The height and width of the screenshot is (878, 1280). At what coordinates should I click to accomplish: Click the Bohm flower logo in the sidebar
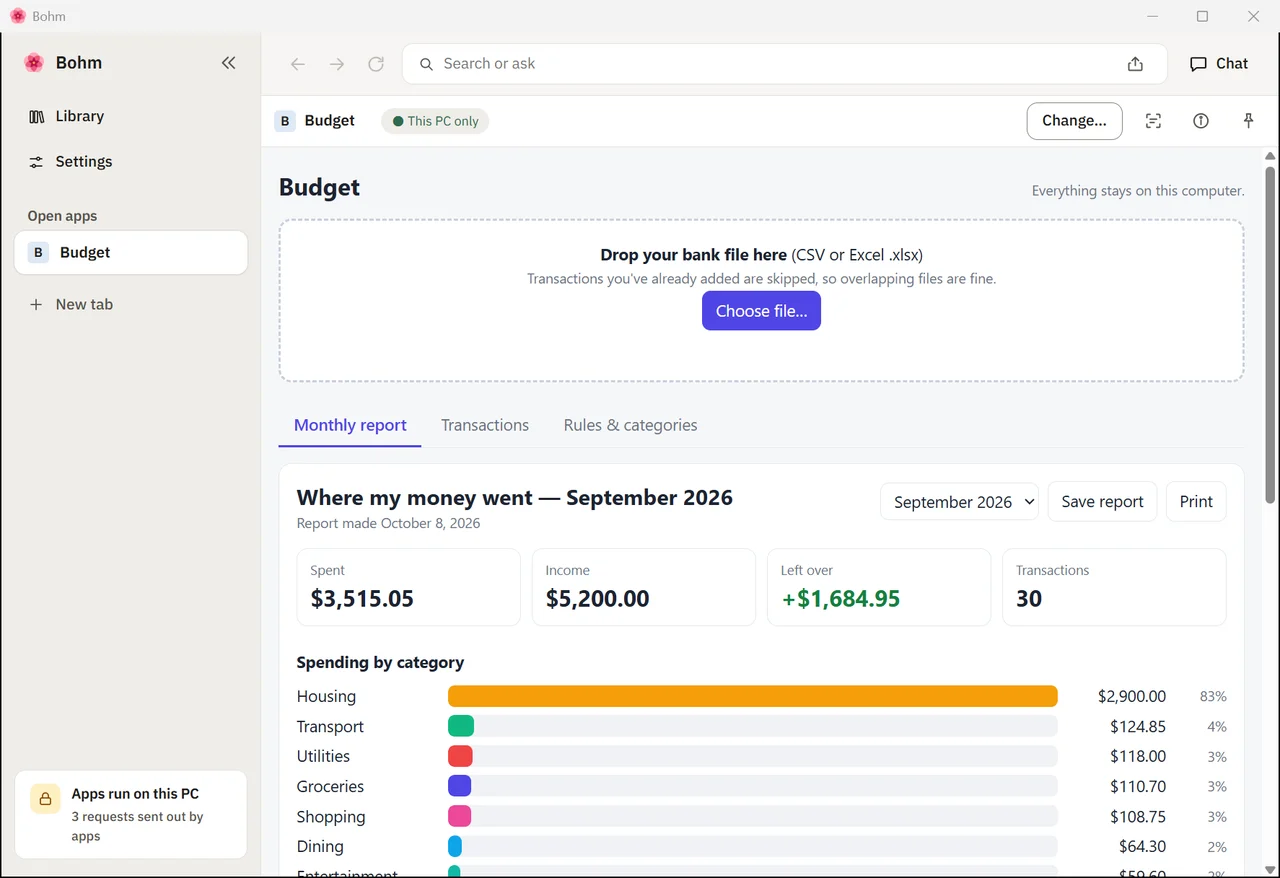[34, 63]
